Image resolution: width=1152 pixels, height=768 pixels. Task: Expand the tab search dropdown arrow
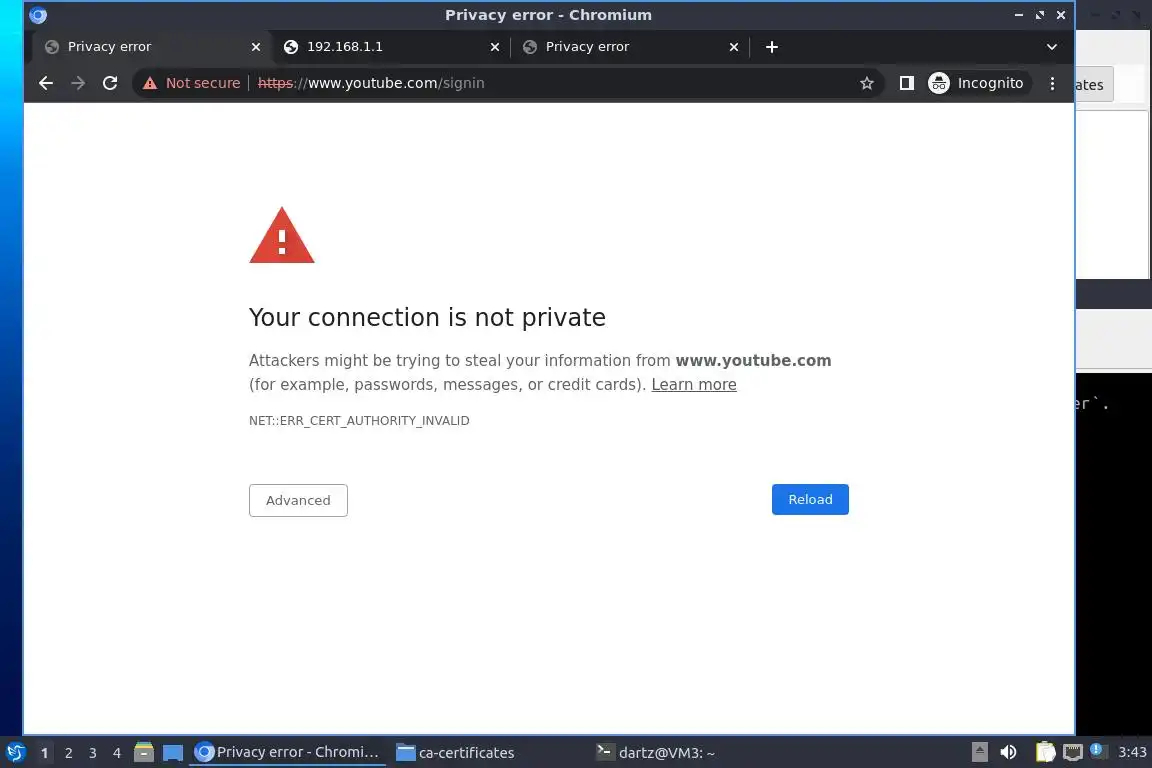[1052, 47]
